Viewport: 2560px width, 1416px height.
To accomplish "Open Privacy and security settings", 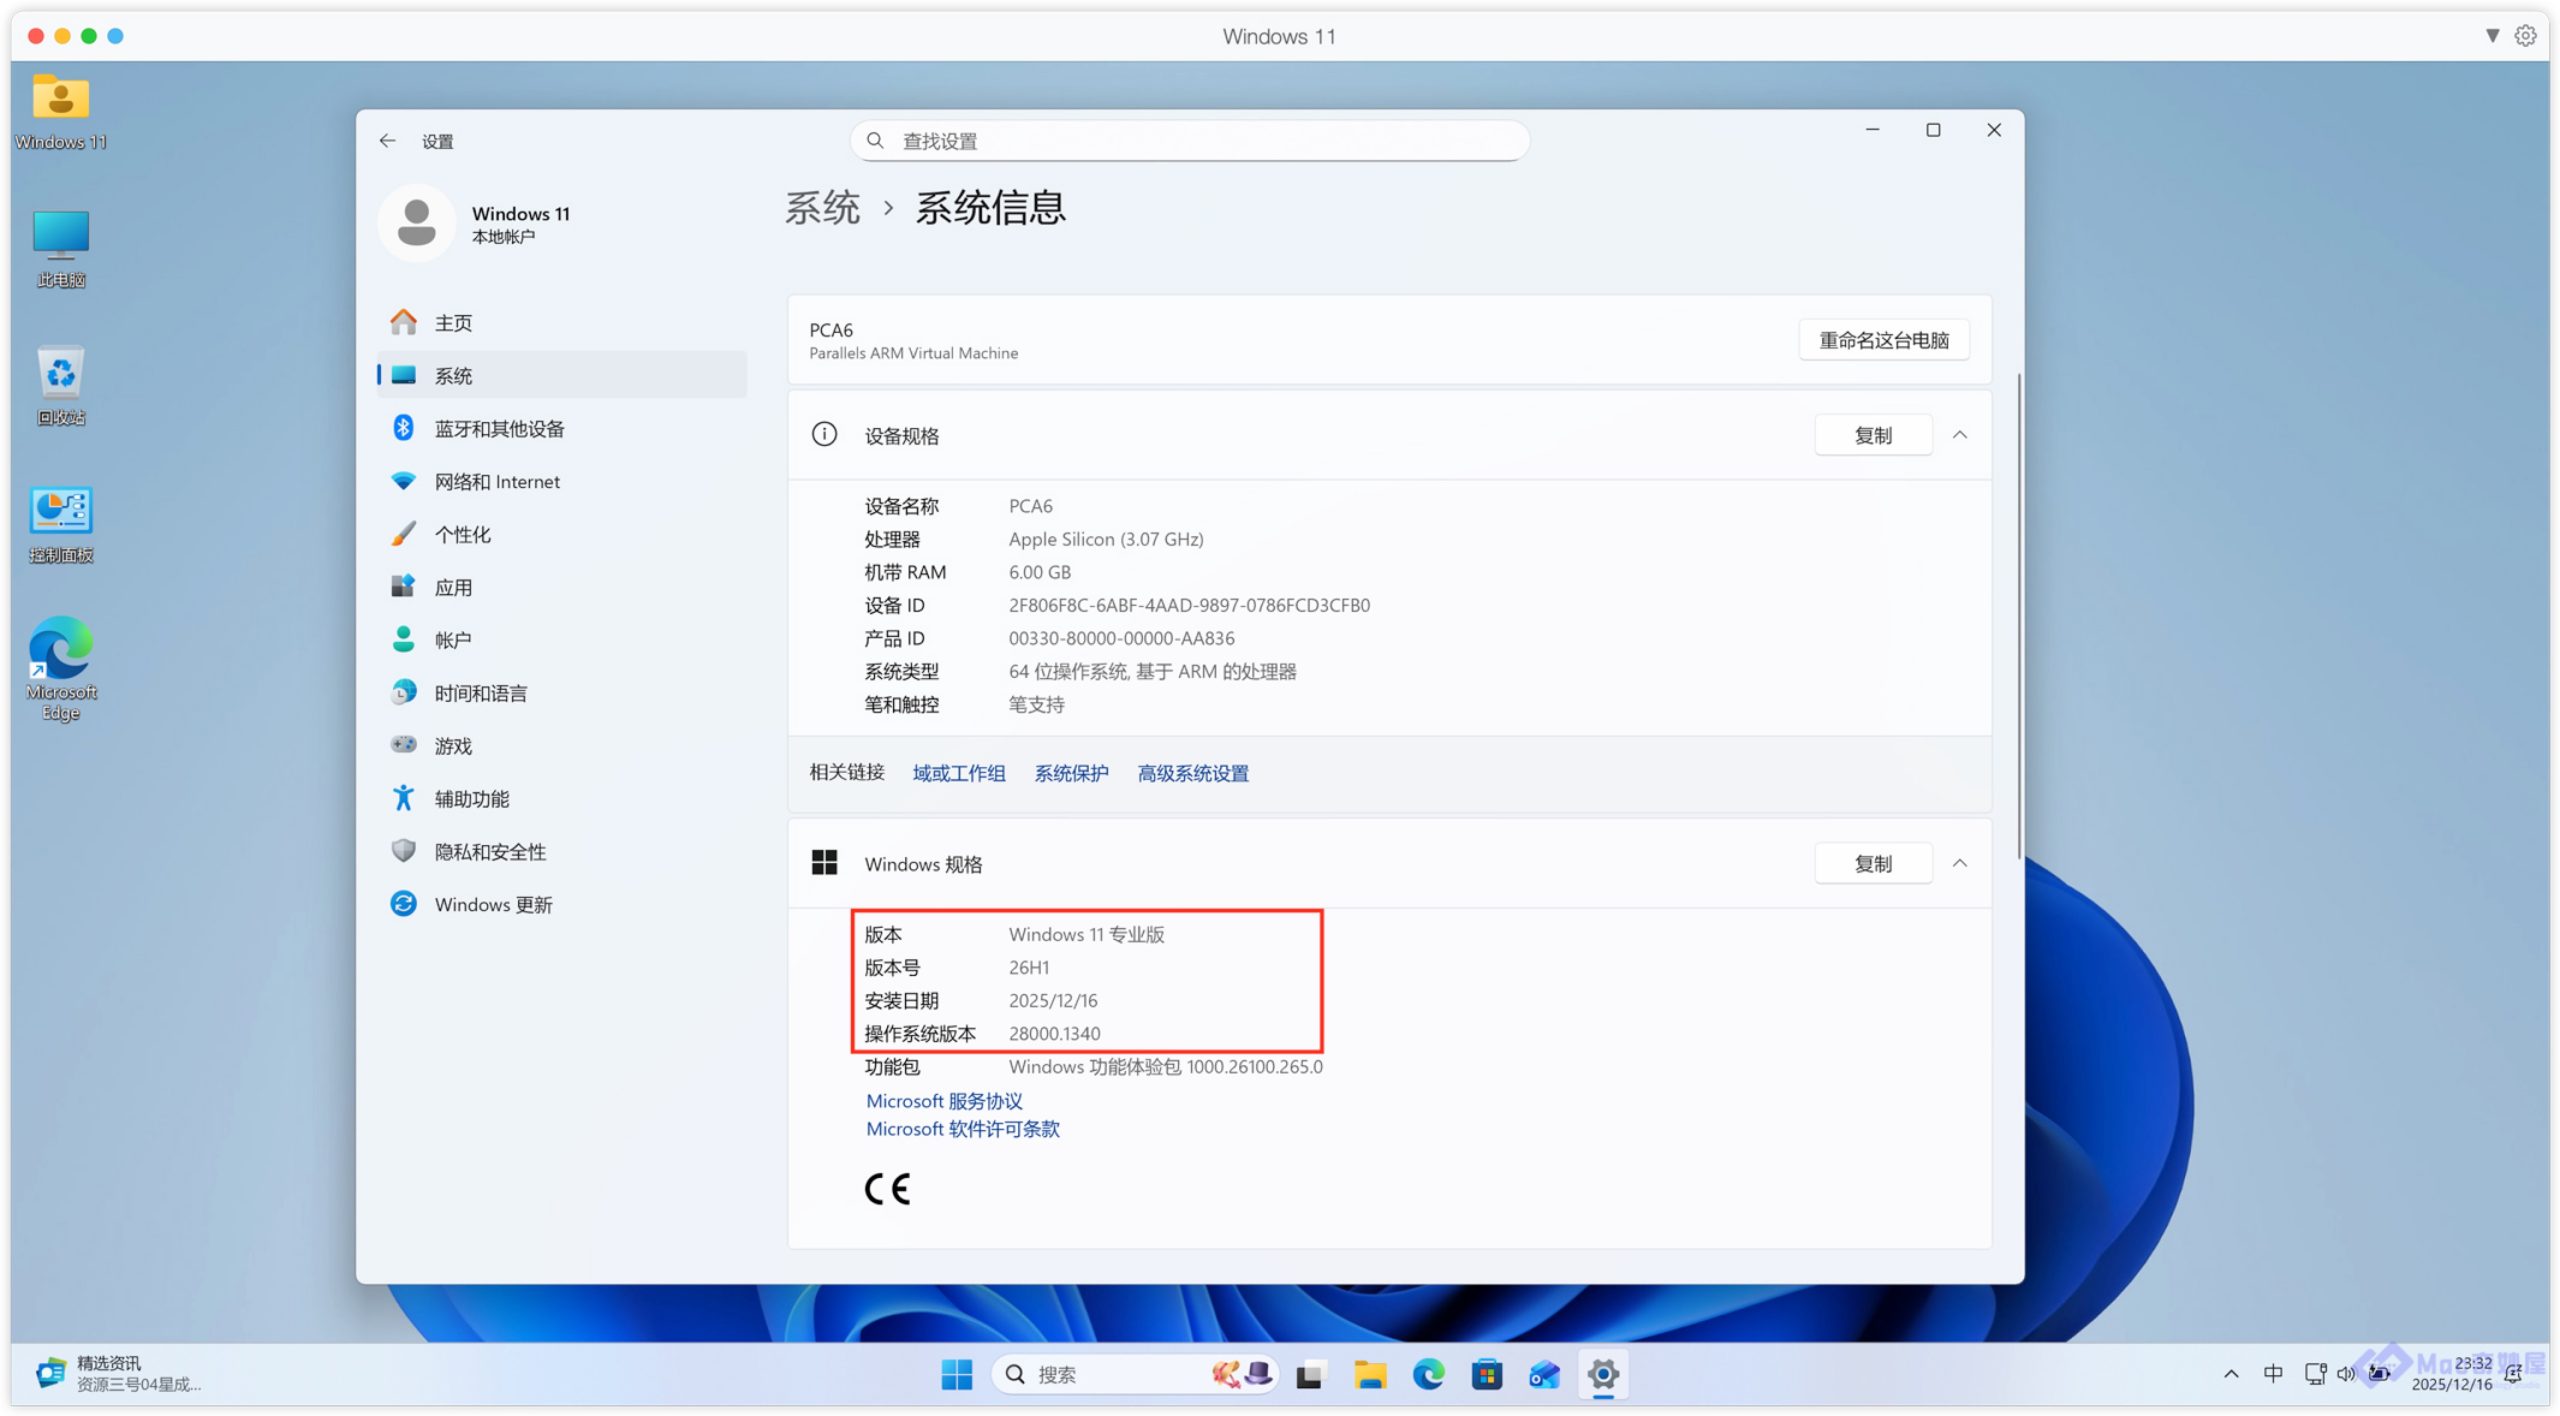I will click(x=489, y=852).
